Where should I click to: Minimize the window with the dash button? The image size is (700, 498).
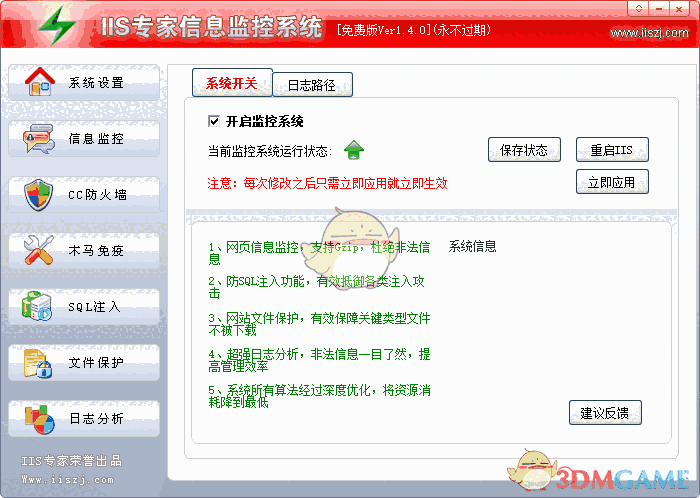click(659, 8)
